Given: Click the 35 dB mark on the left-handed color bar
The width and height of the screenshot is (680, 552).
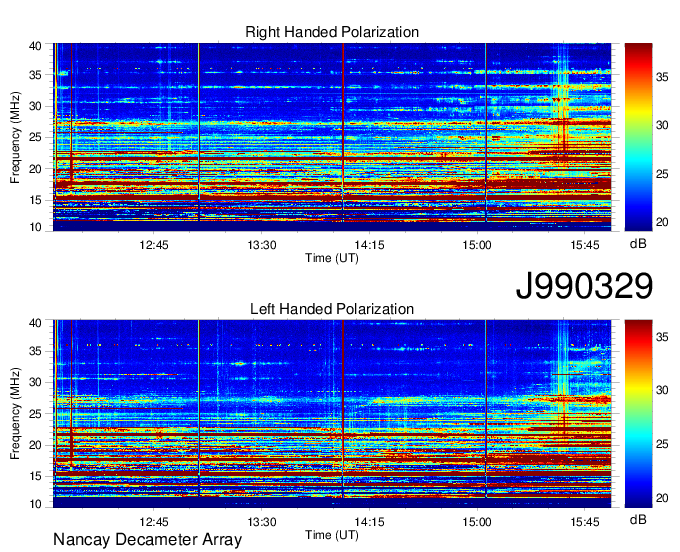Looking at the screenshot, I should pyautogui.click(x=662, y=336).
